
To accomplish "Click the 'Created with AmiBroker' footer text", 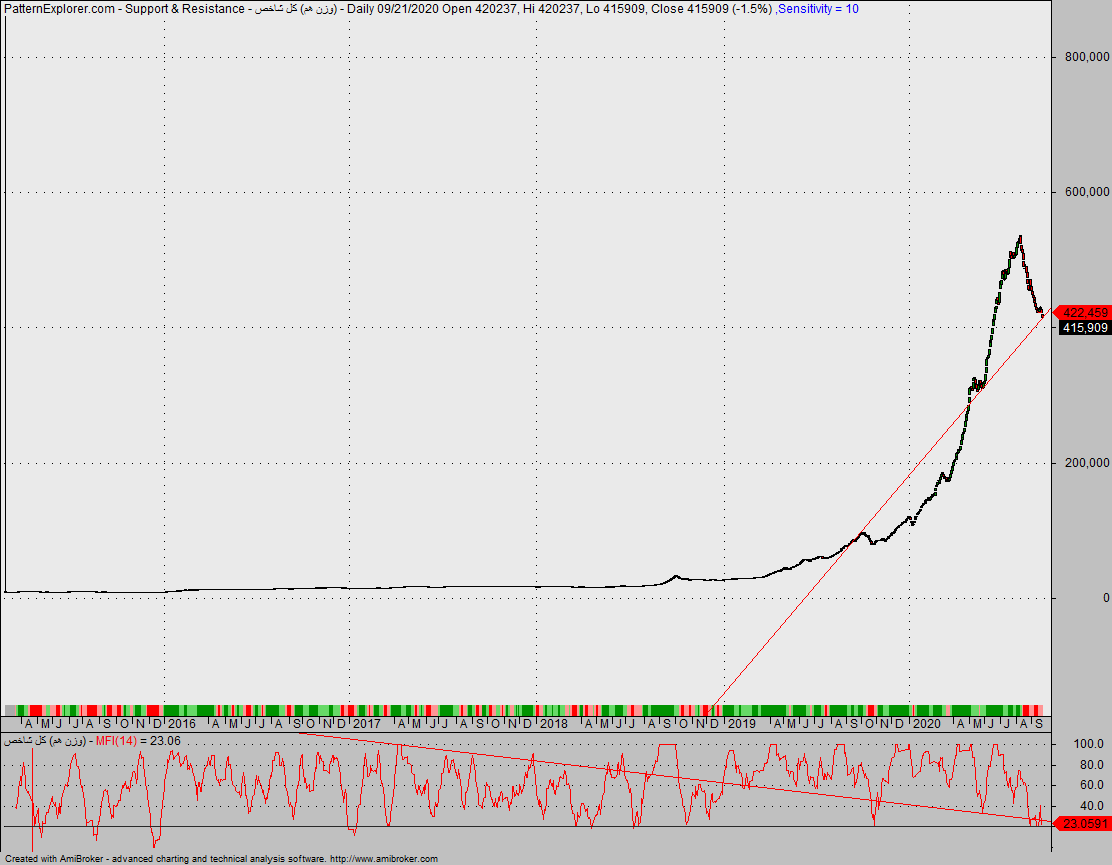I will (56, 859).
